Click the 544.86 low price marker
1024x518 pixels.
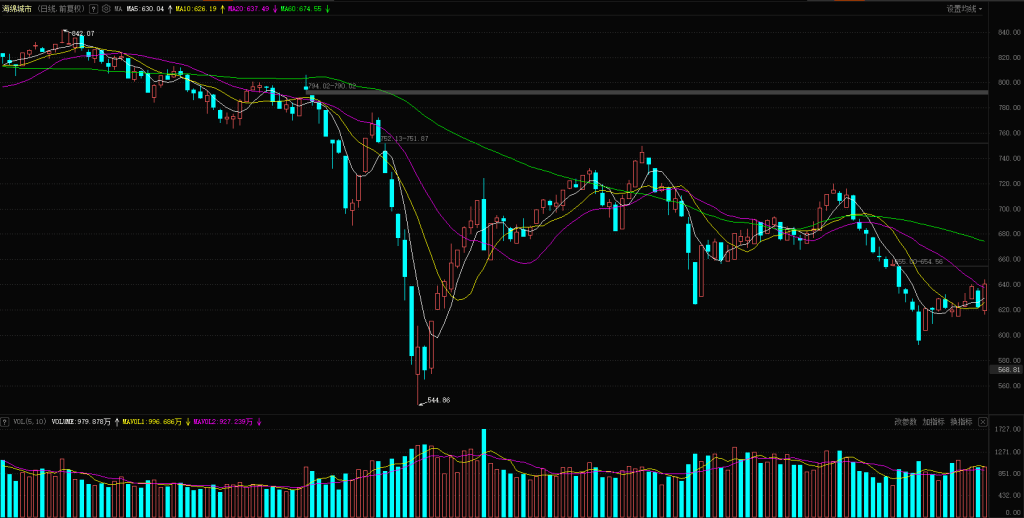coord(438,400)
